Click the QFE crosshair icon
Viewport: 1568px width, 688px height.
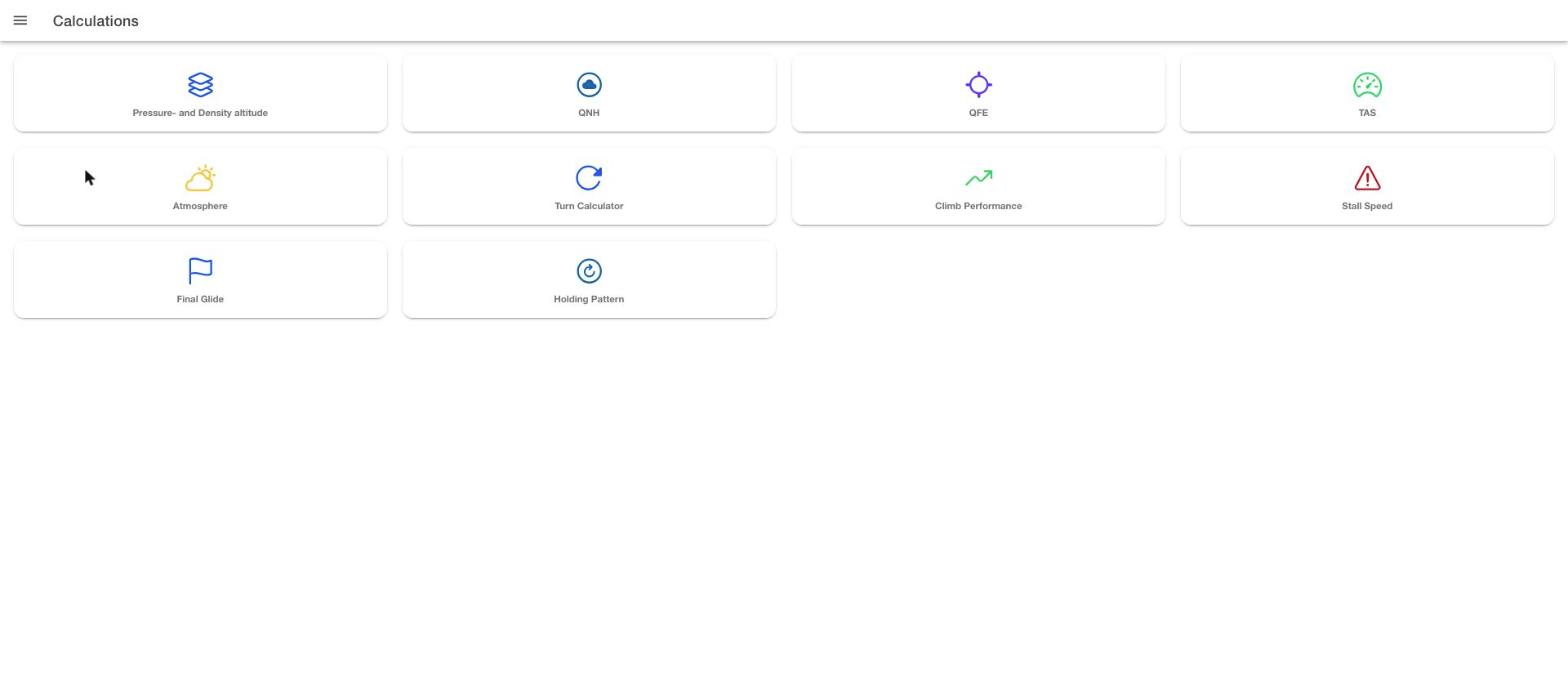click(978, 85)
